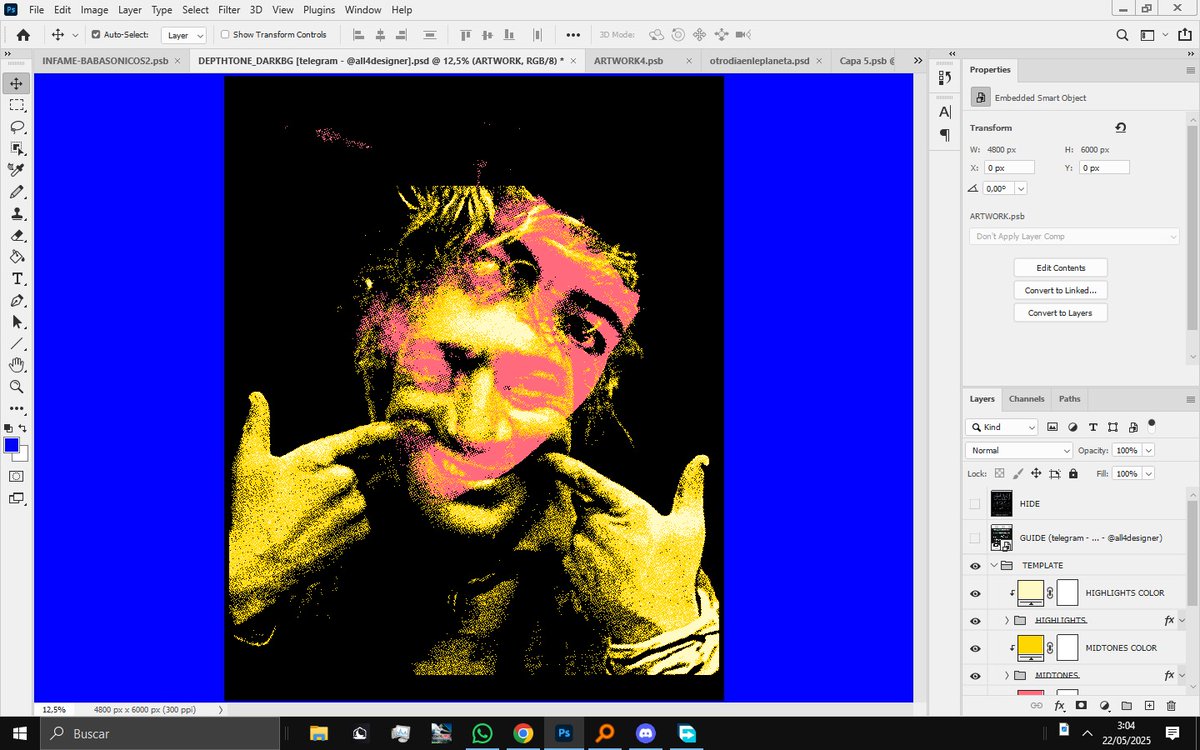Open the Fill slider dropdown arrow

[1148, 474]
